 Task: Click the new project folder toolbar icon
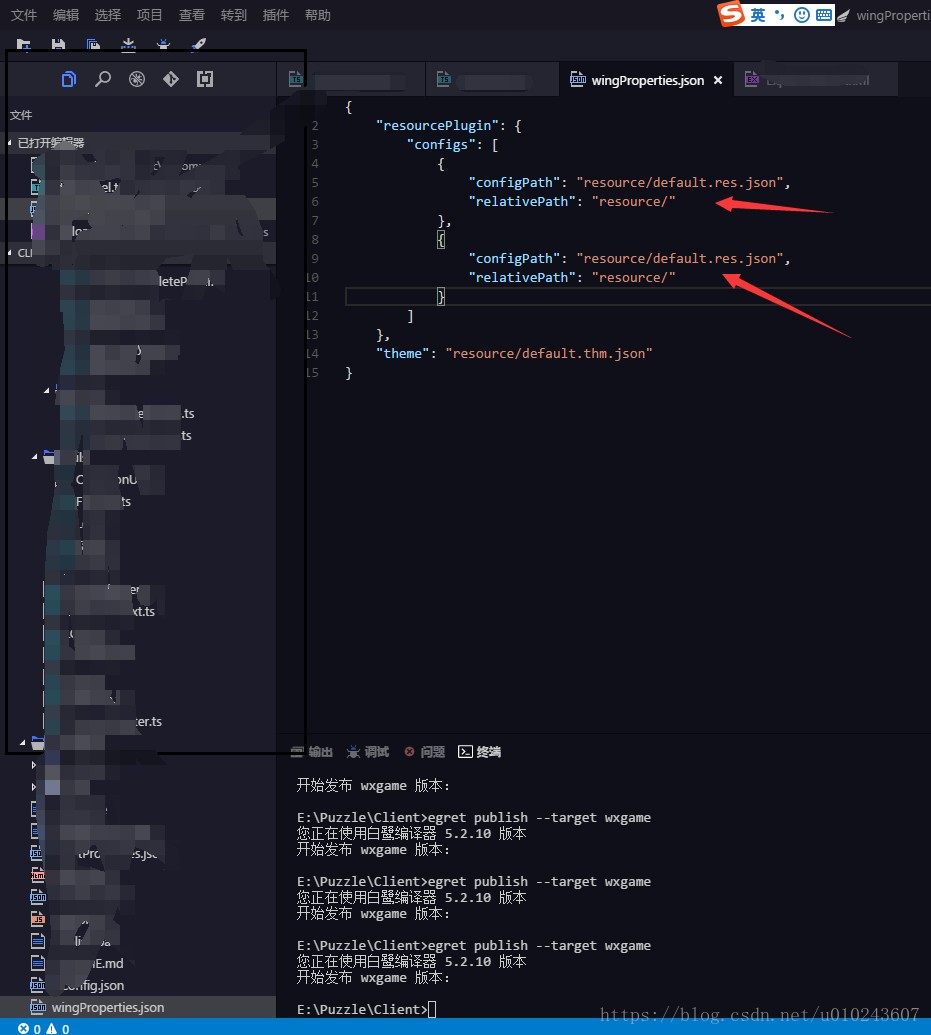click(x=24, y=44)
